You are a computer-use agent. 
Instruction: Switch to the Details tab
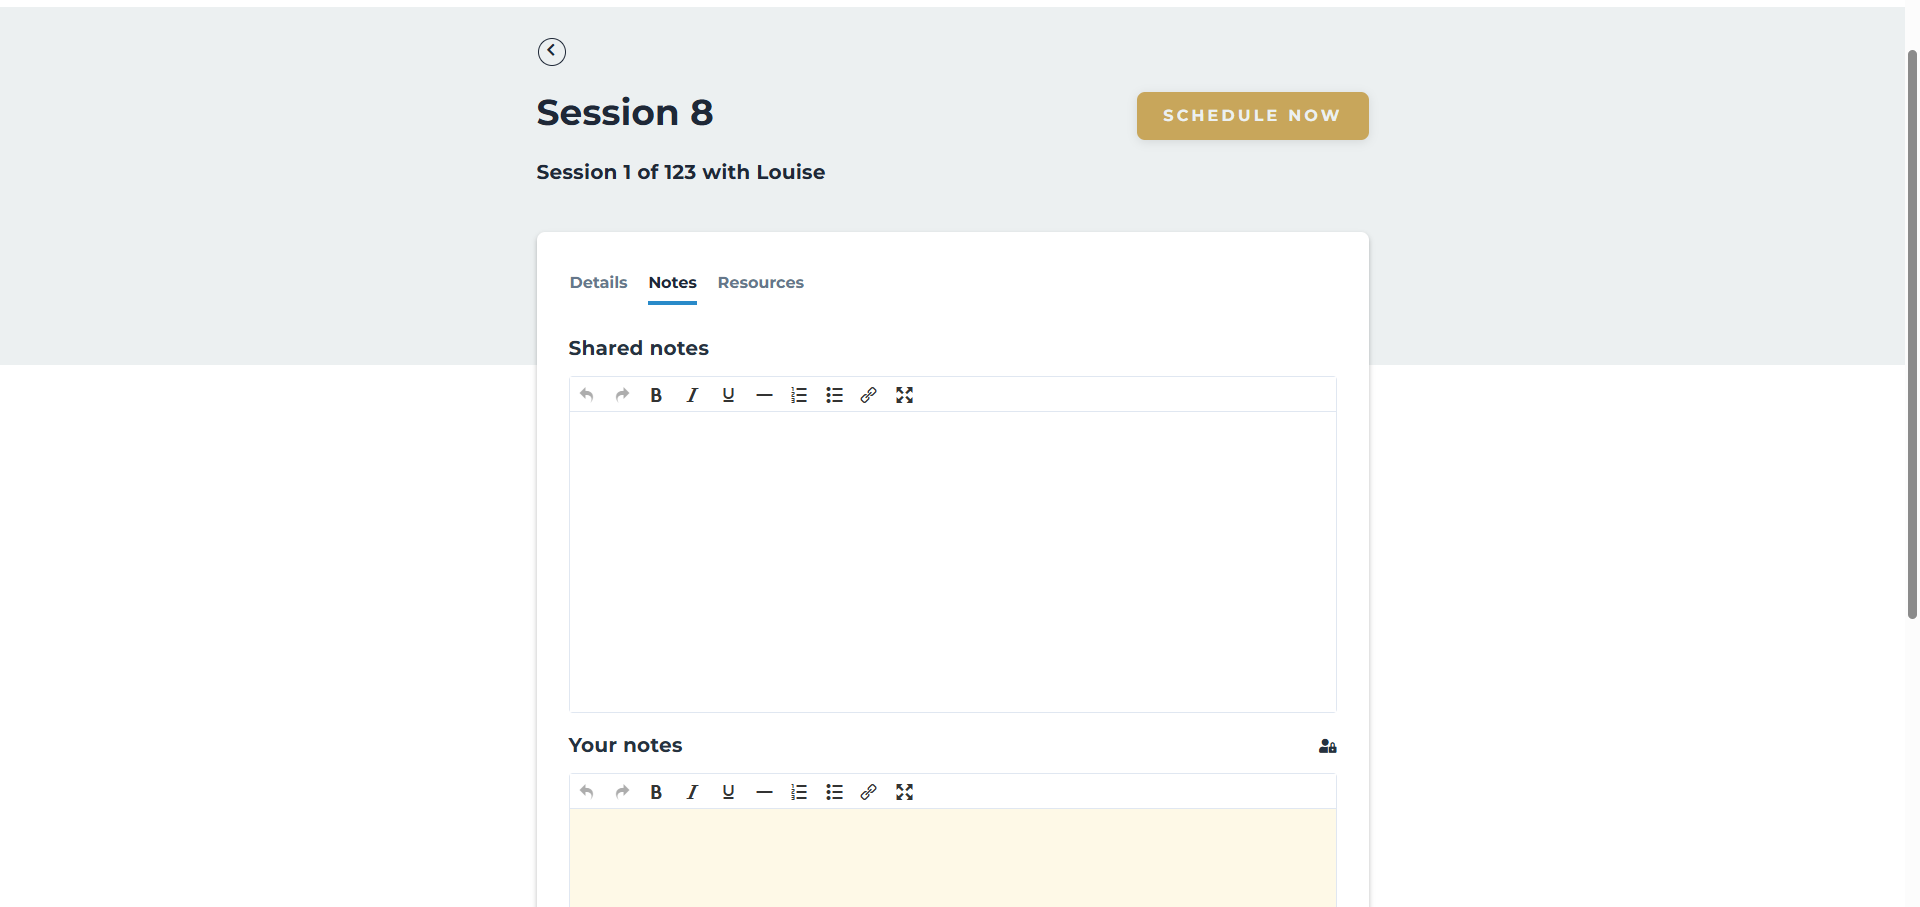click(x=598, y=283)
